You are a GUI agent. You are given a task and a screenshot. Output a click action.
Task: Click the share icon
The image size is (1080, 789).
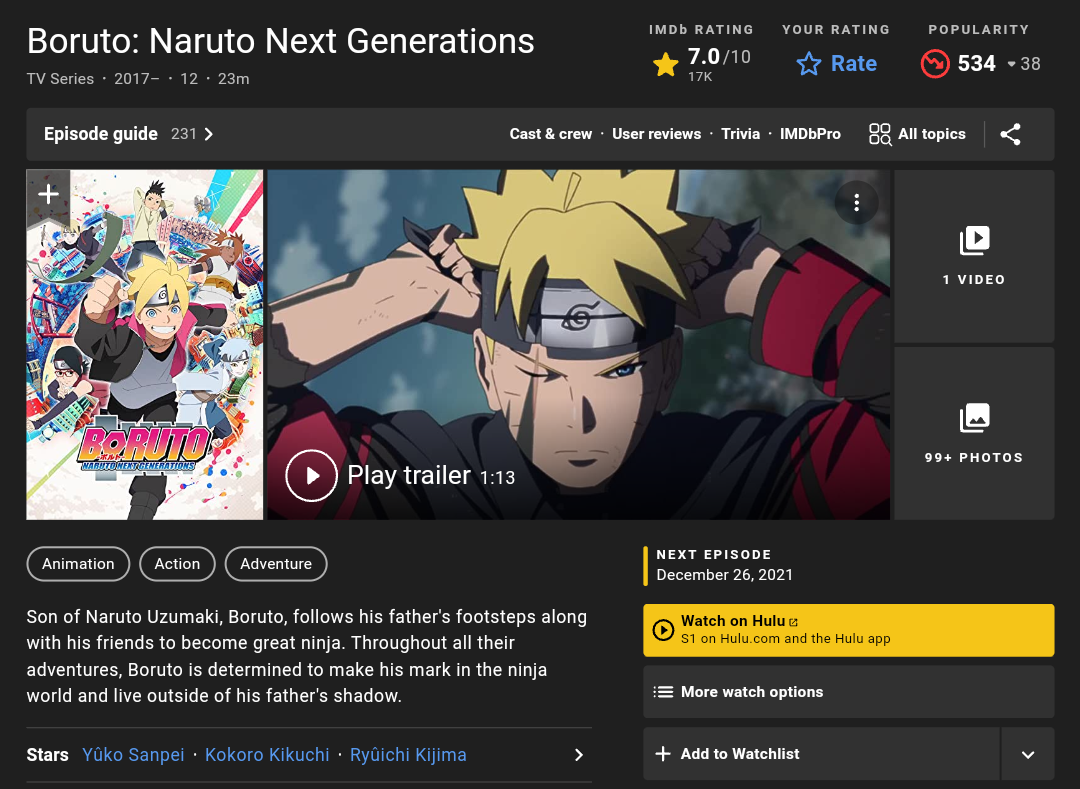(1010, 134)
